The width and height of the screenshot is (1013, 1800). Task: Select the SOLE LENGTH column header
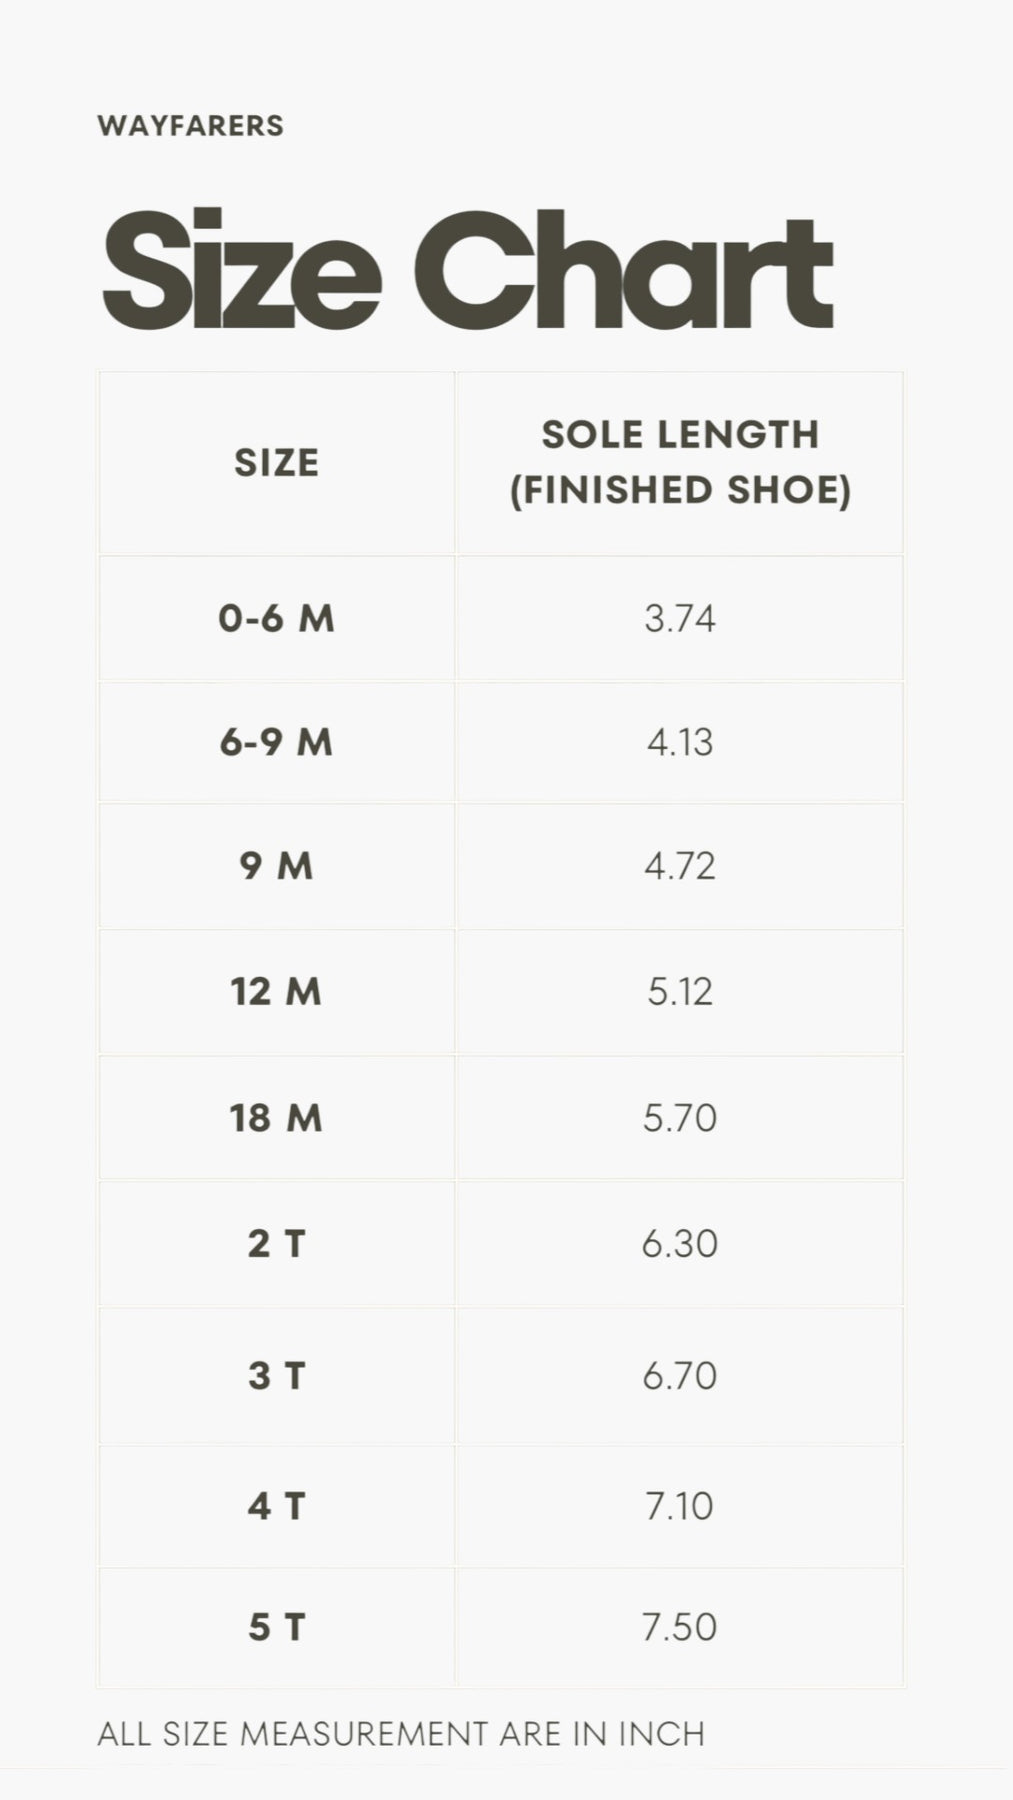[680, 462]
